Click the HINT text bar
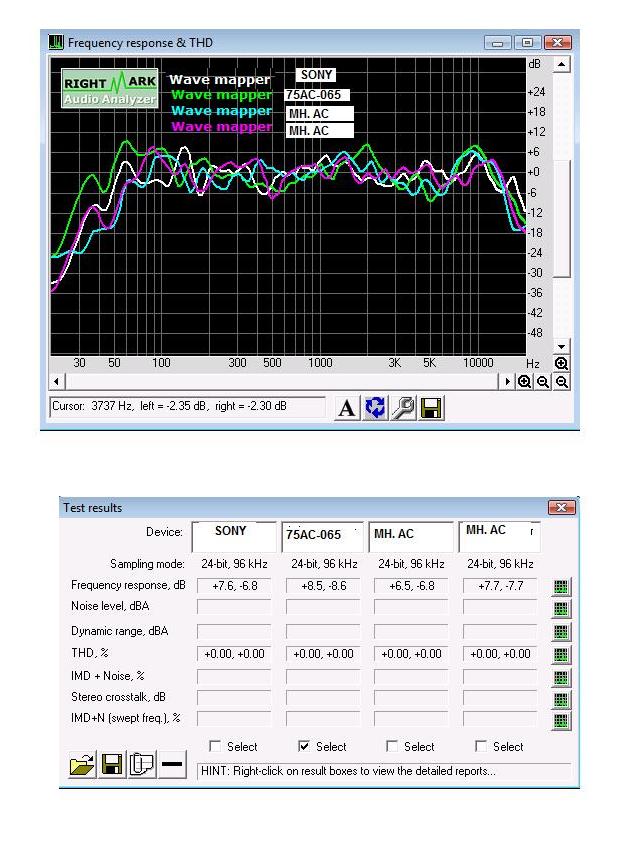This screenshot has width=640, height=843. pos(383,771)
